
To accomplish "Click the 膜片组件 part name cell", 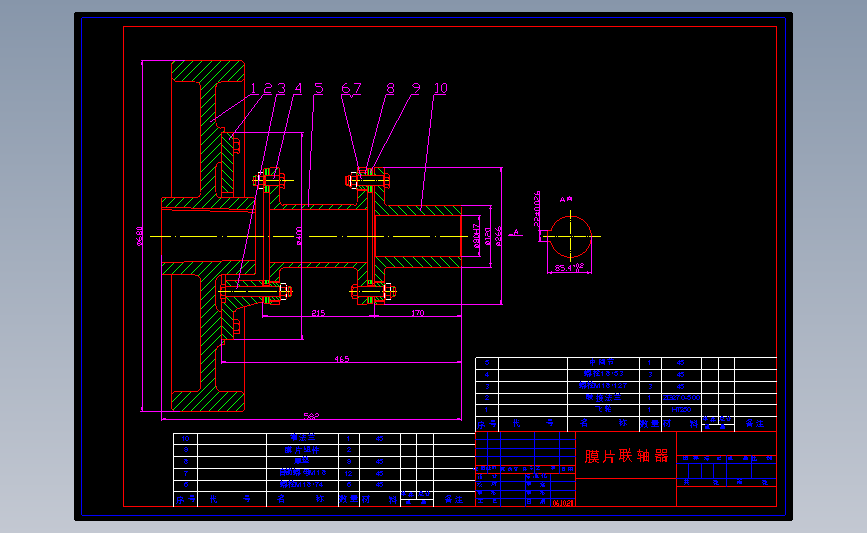I will pyautogui.click(x=302, y=450).
